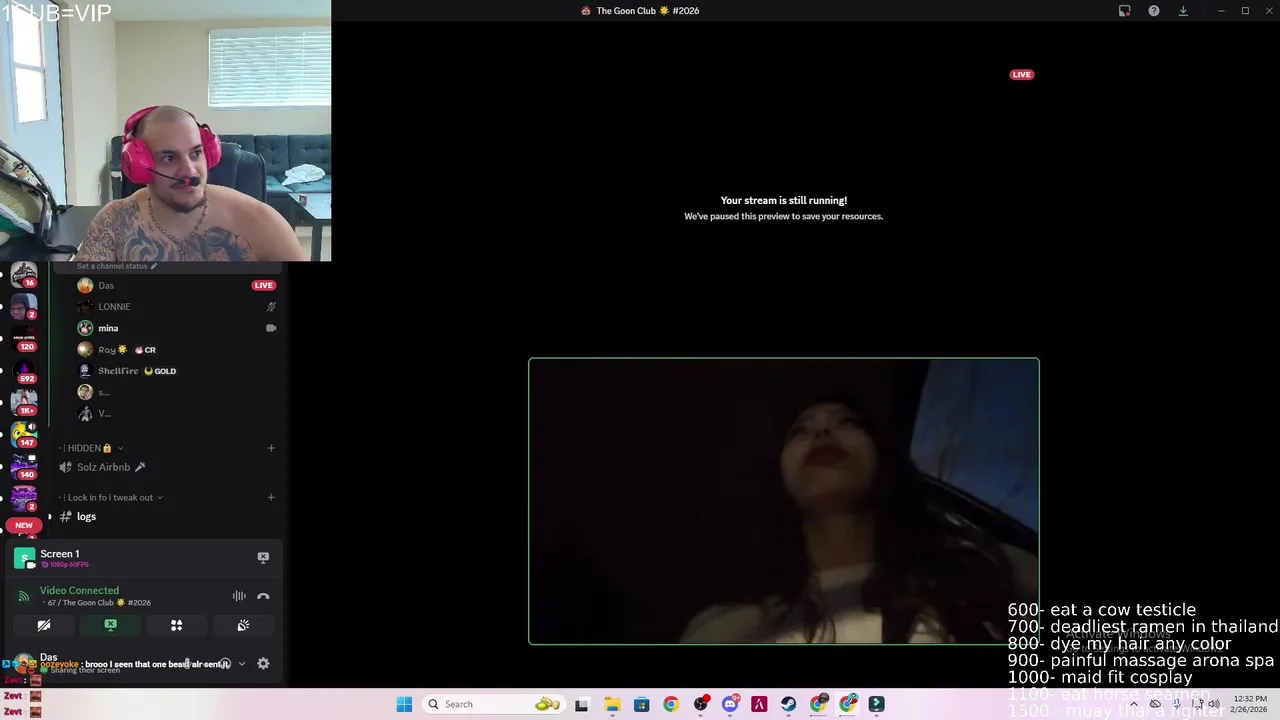Viewport: 1280px width, 720px height.
Task: Open the 67 / The Goon Club voice channel link
Action: pyautogui.click(x=99, y=603)
